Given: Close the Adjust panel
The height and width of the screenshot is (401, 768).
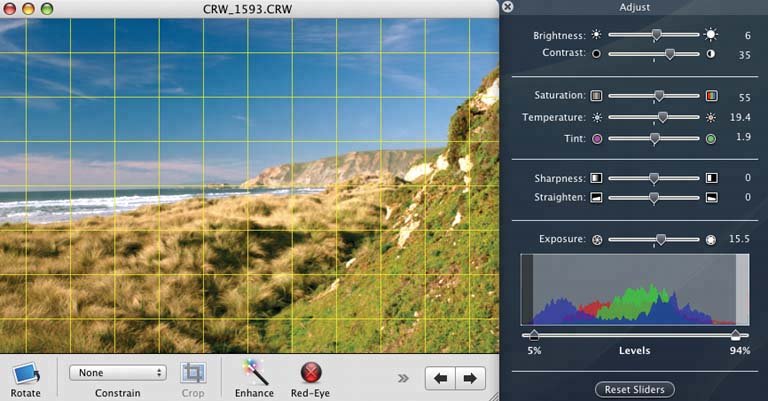Looking at the screenshot, I should click(x=508, y=7).
